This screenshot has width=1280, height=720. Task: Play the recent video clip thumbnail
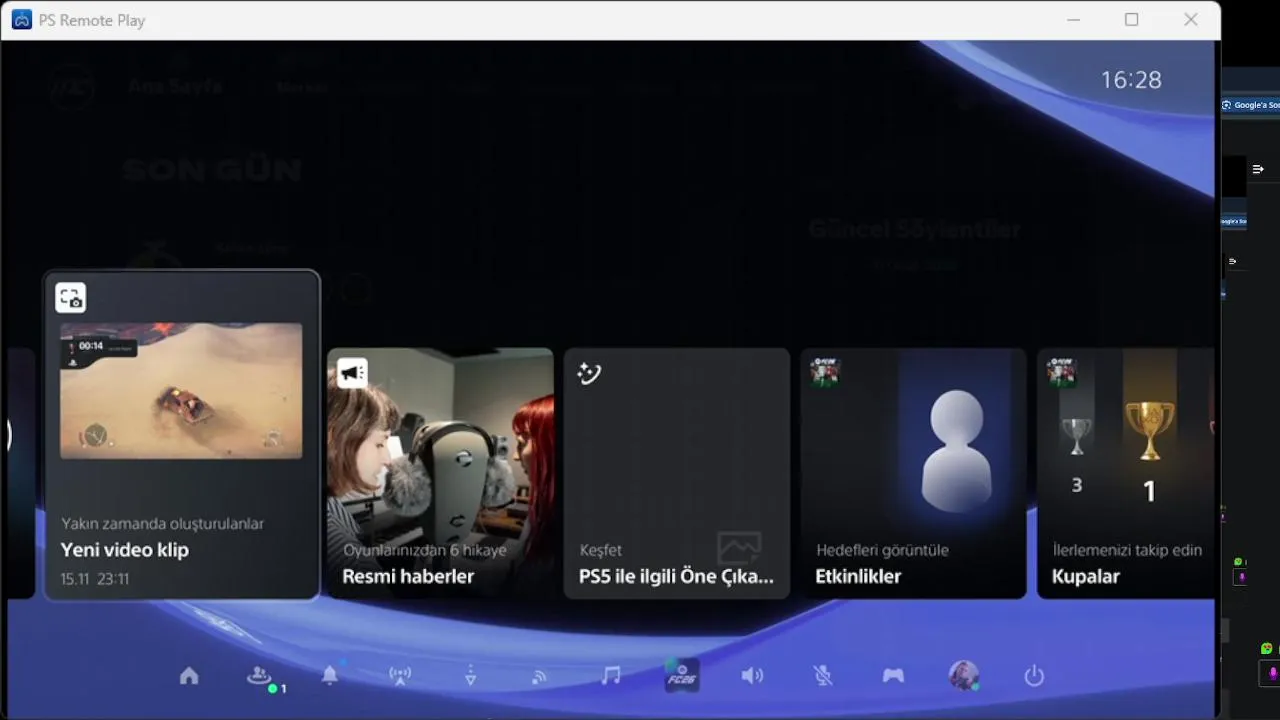click(181, 390)
